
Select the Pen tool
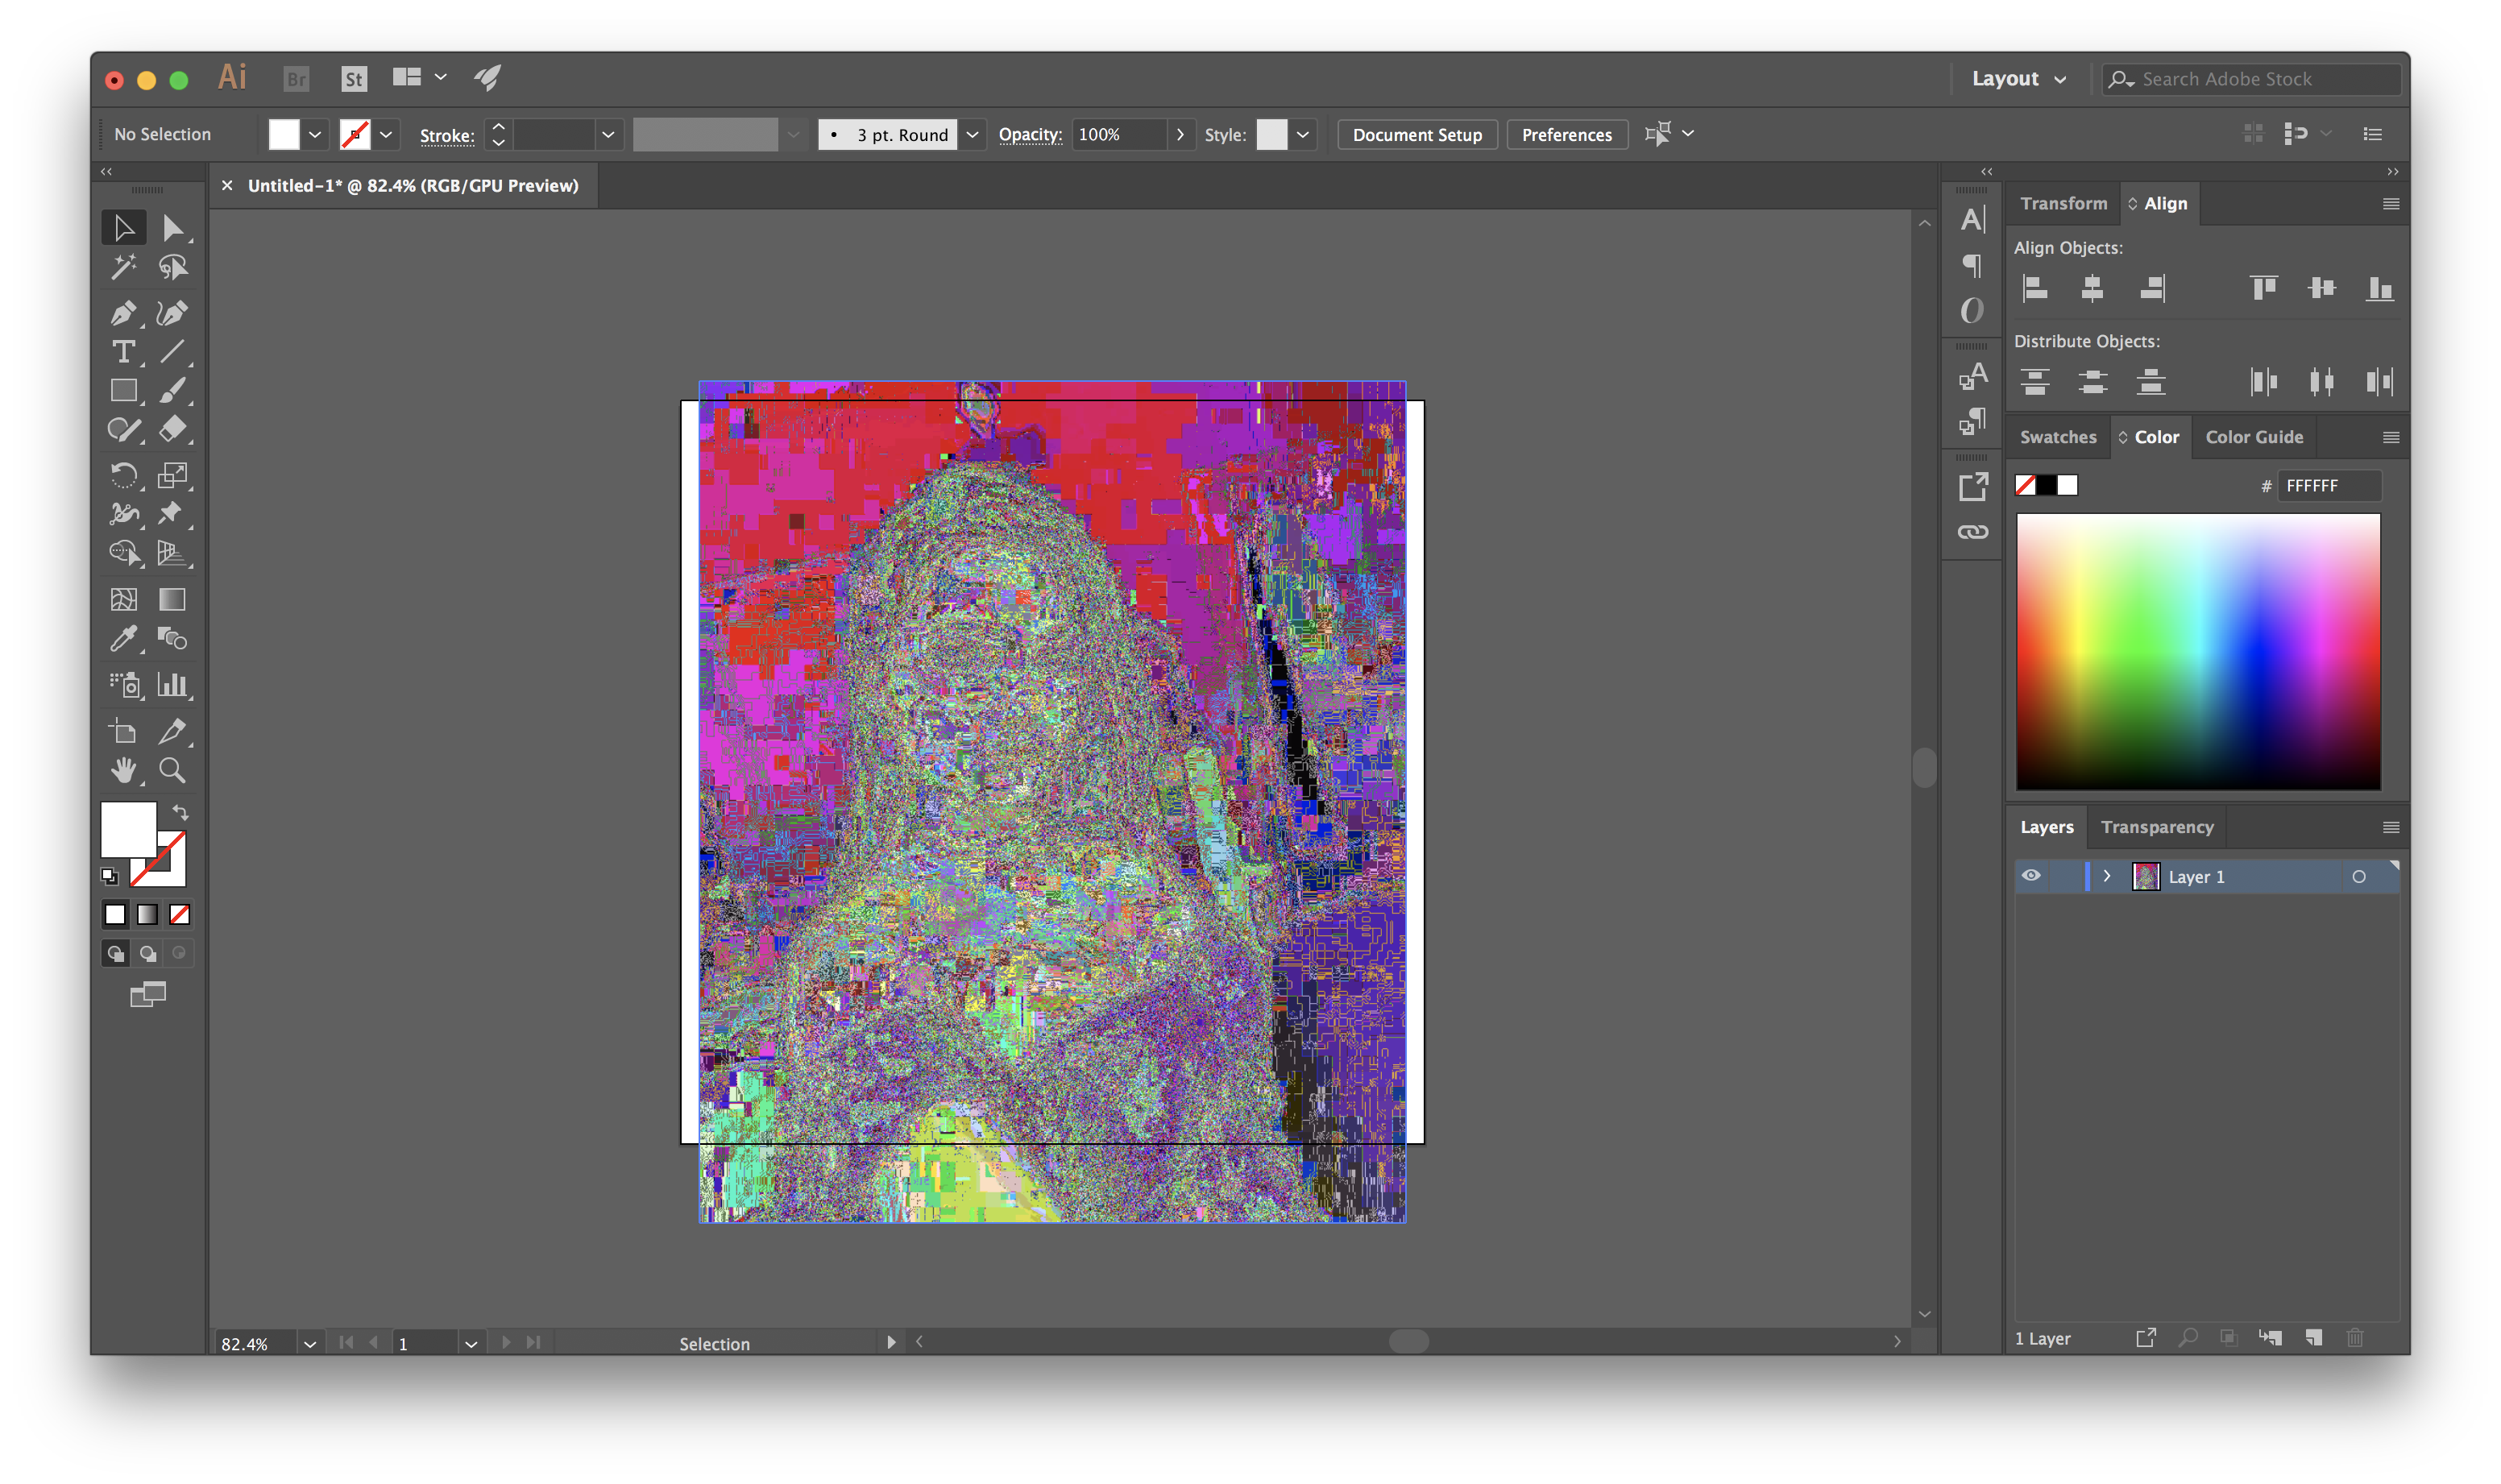(123, 313)
